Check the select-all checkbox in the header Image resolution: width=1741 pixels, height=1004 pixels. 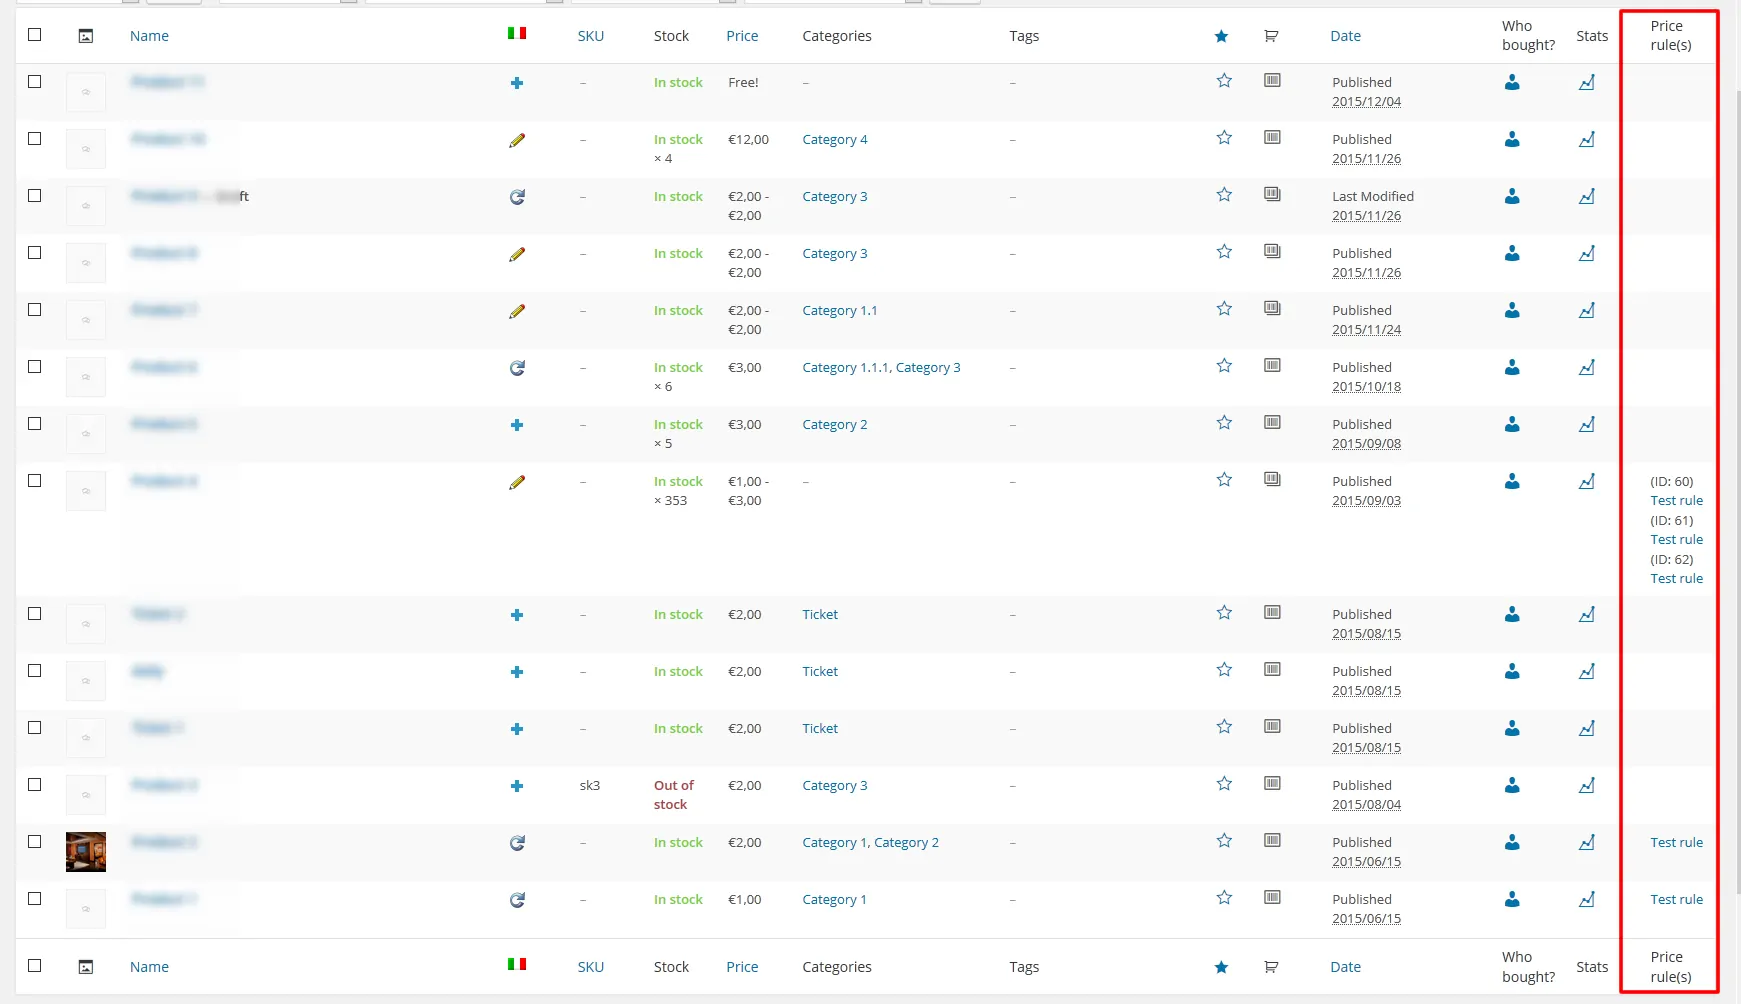click(x=35, y=34)
